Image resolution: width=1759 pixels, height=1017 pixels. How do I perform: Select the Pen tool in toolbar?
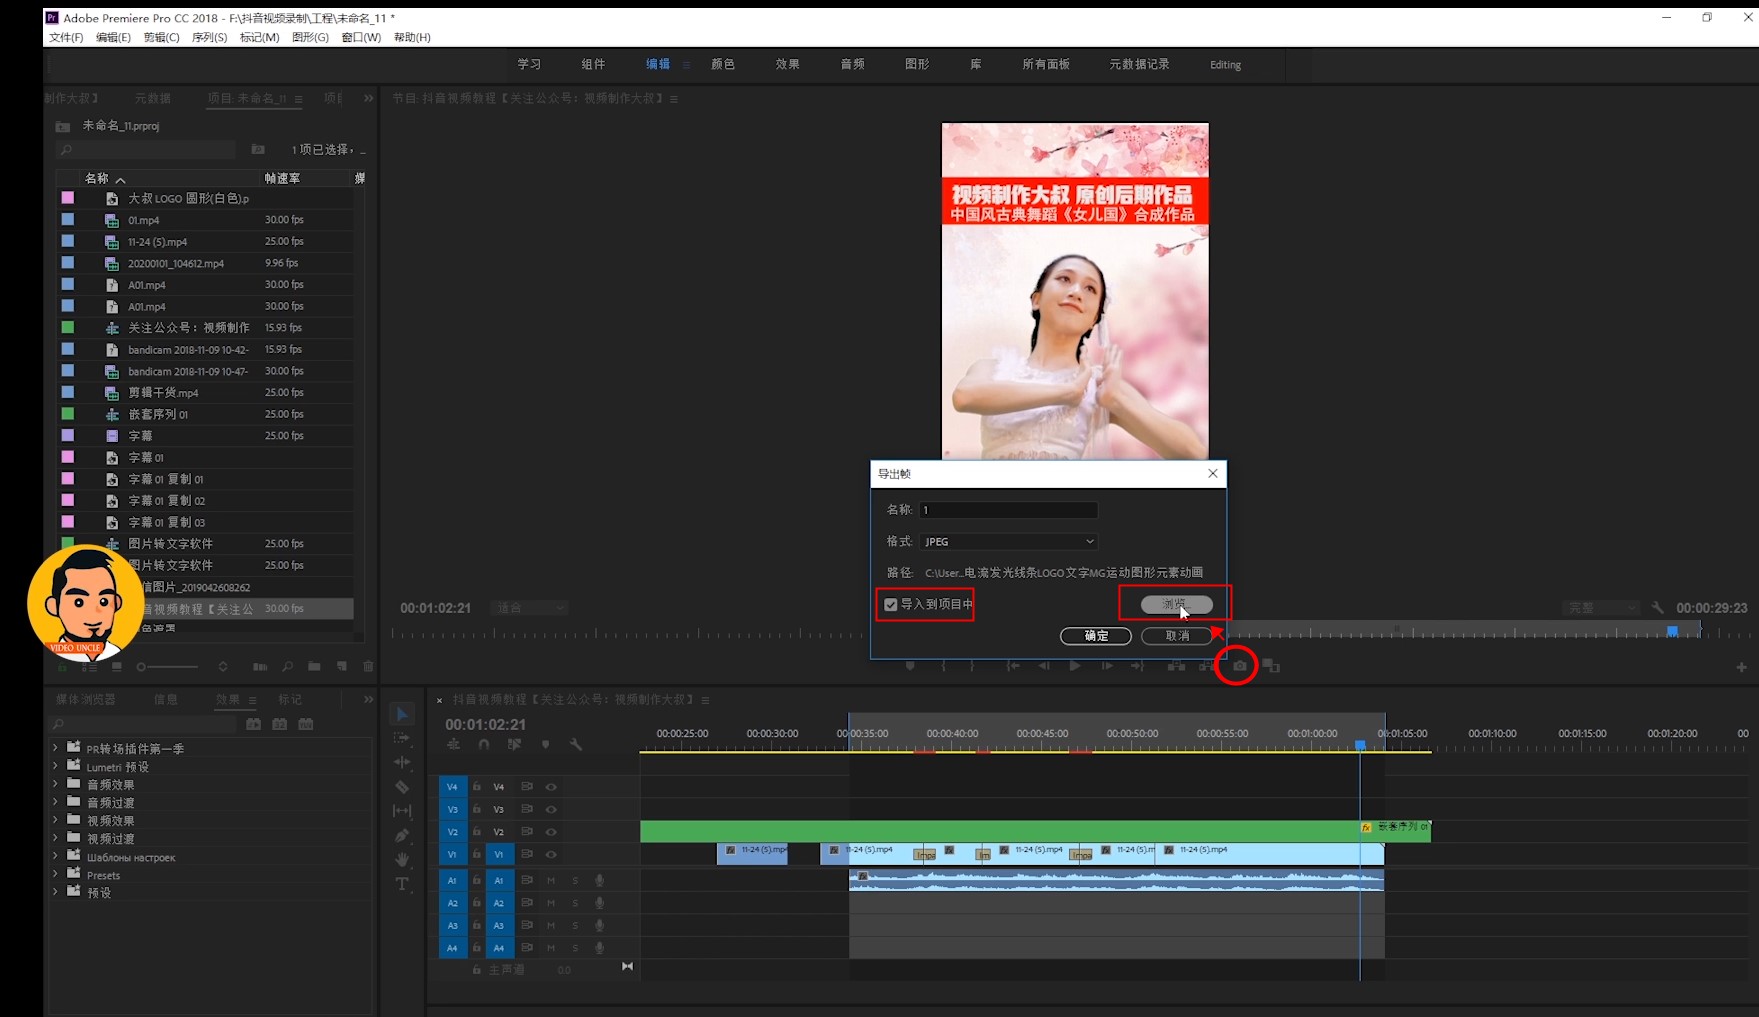click(402, 835)
